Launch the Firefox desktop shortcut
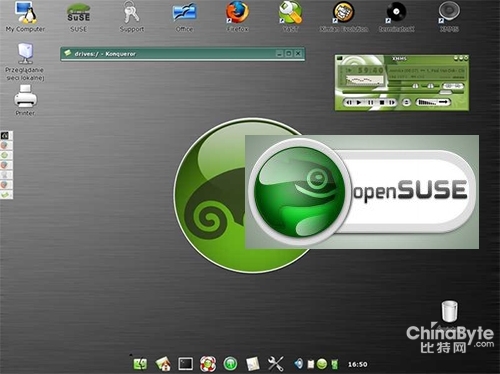This screenshot has width=500, height=374. click(237, 17)
